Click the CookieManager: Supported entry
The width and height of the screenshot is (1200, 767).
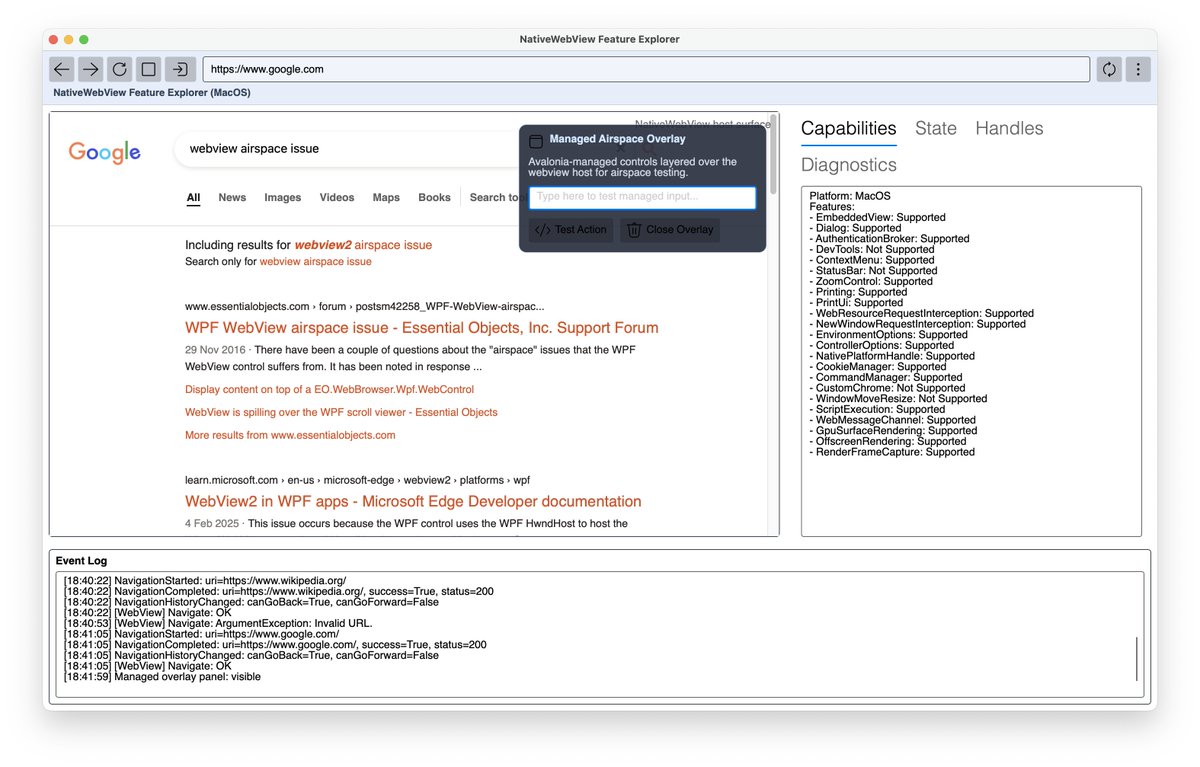click(x=877, y=367)
